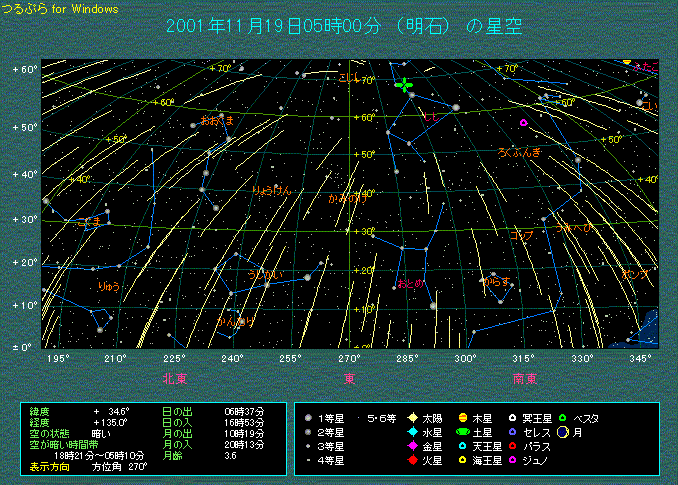
Task: Click the おおぐま constellation label
Action: (x=217, y=120)
